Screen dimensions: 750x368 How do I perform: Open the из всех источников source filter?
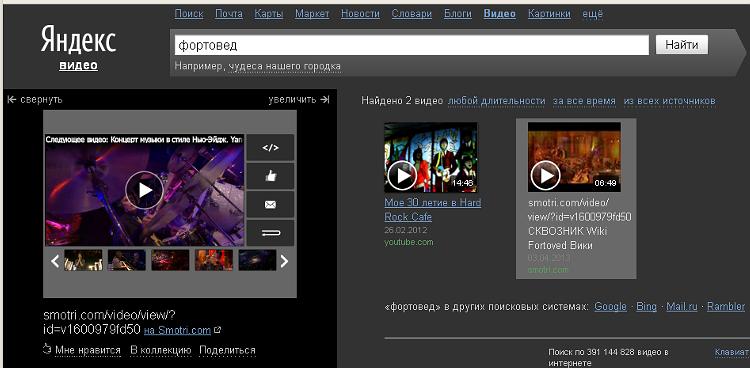click(x=670, y=101)
